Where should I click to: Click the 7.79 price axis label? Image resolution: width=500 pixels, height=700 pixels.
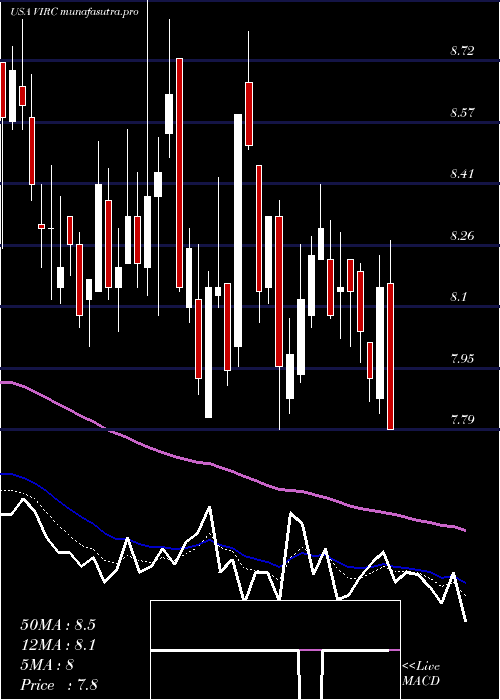click(462, 420)
